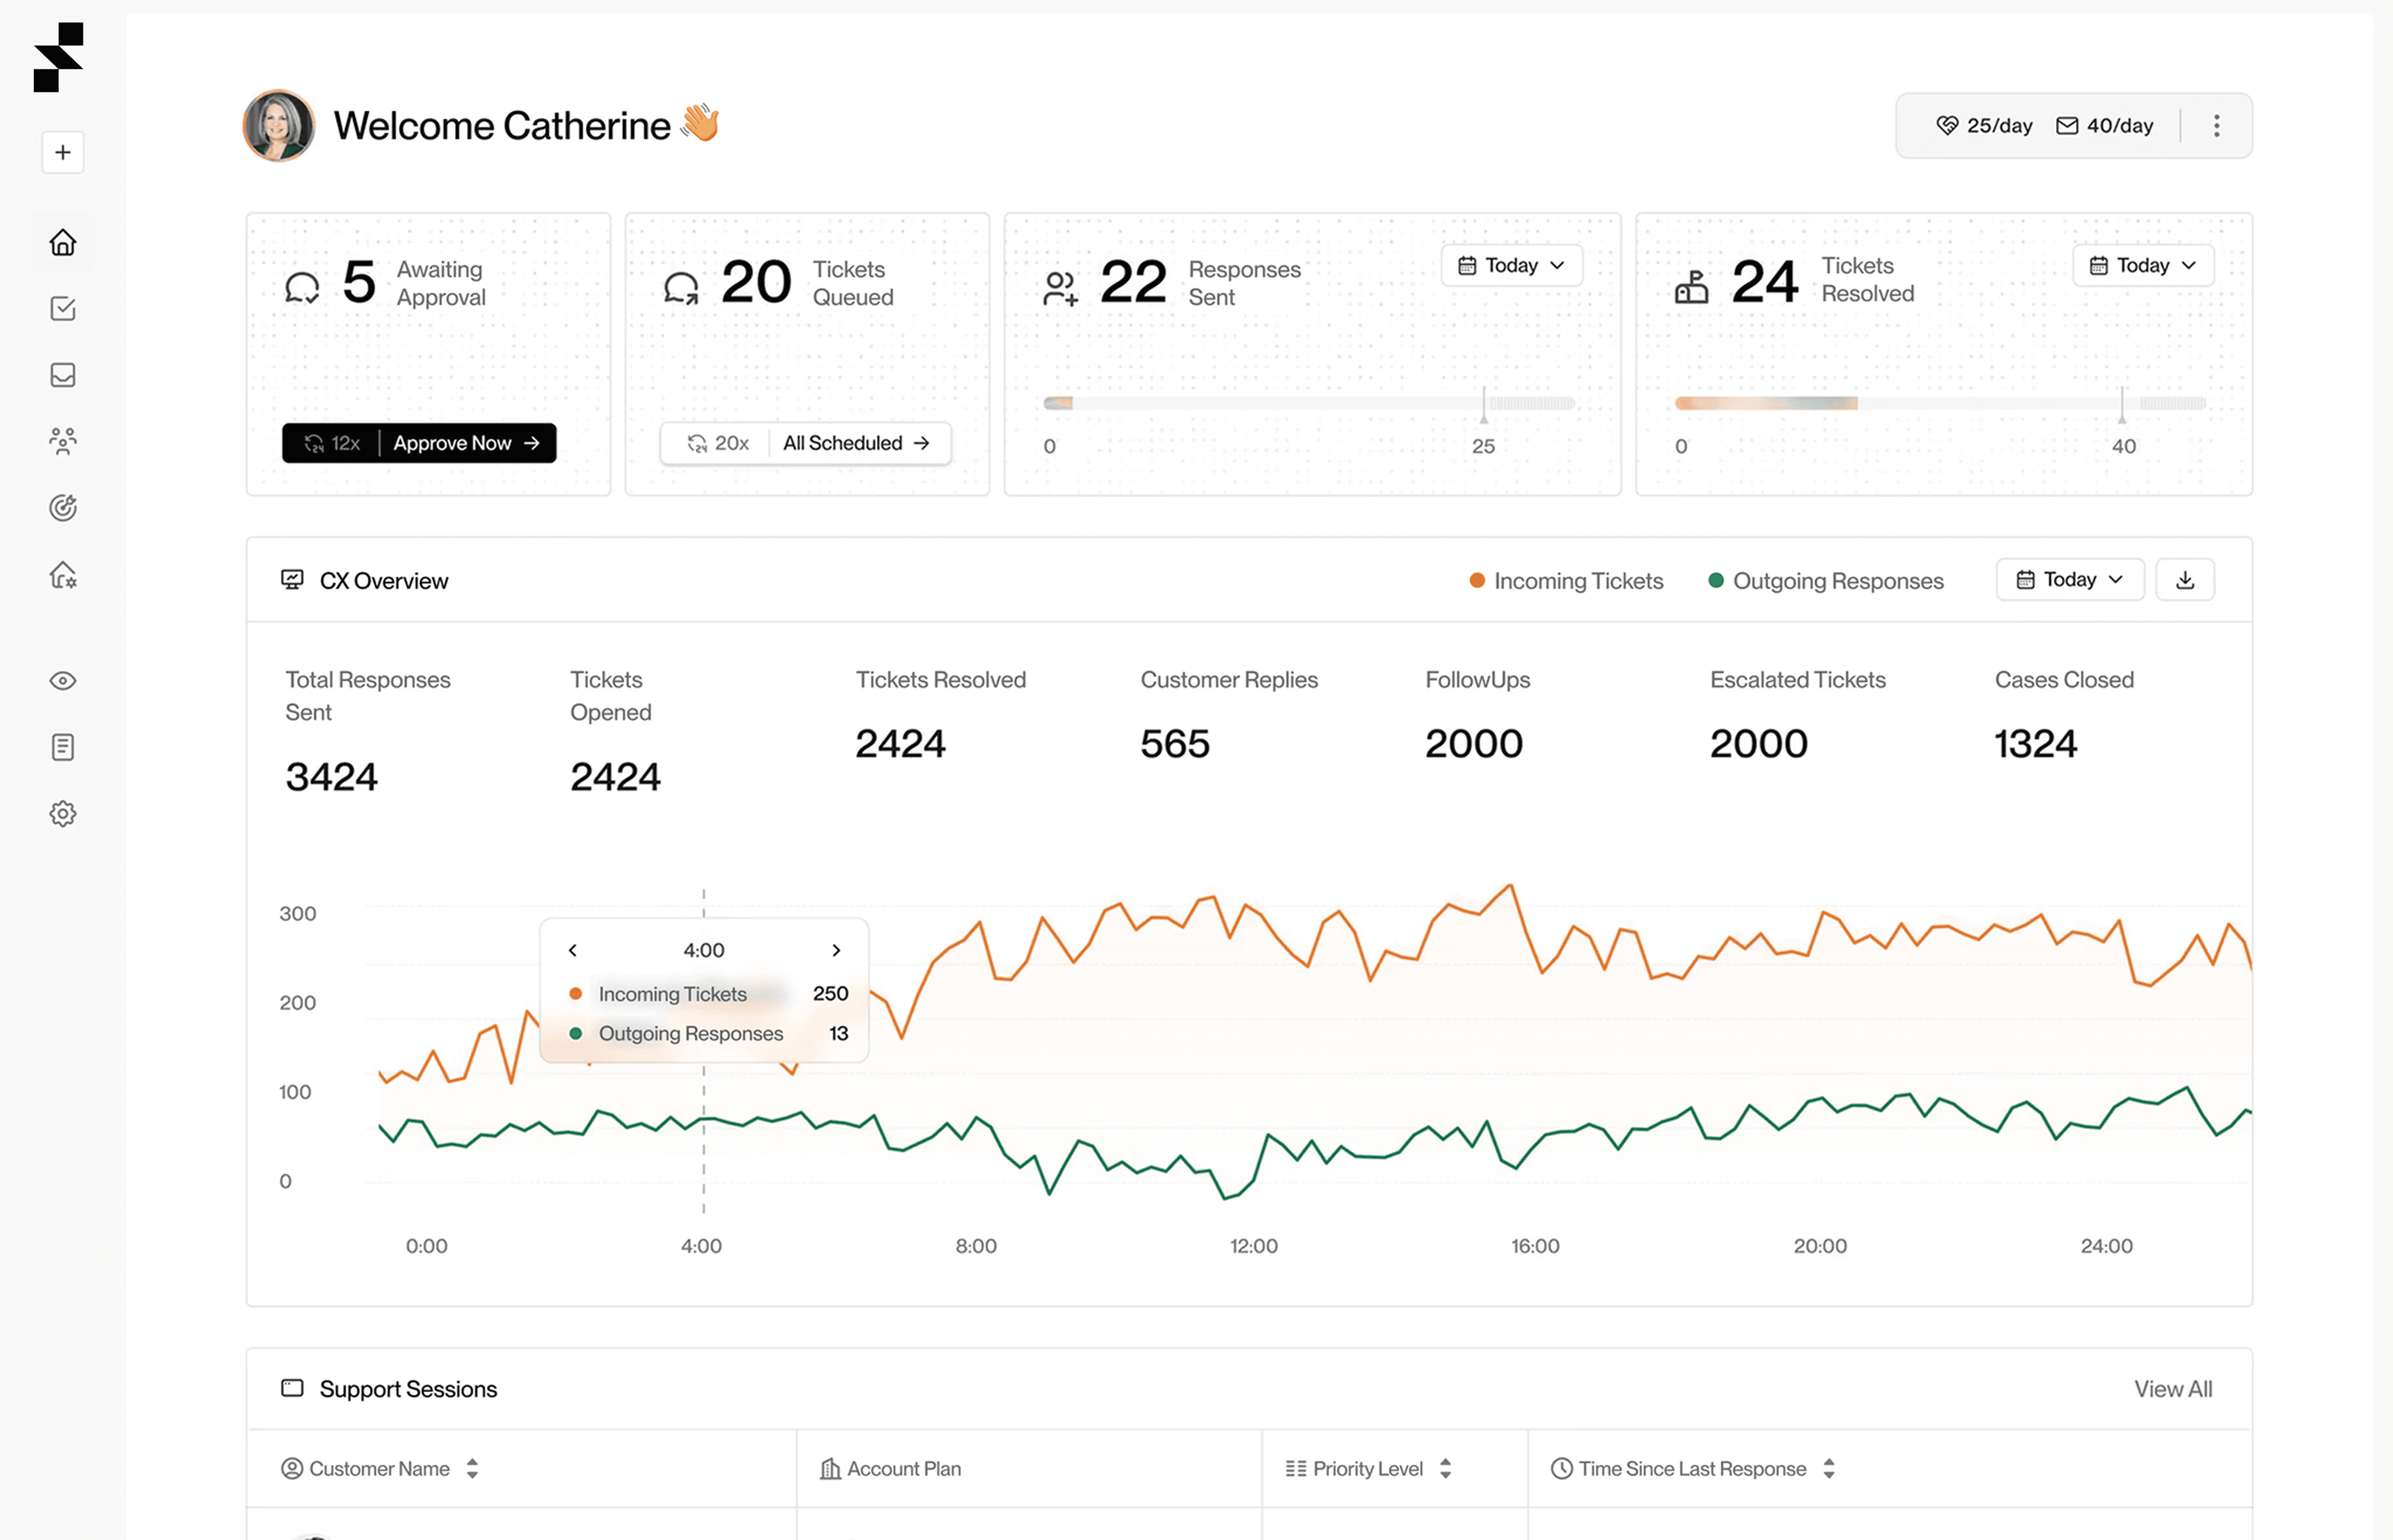This screenshot has width=2393, height=1540.
Task: Open the team members sidebar icon
Action: point(63,441)
